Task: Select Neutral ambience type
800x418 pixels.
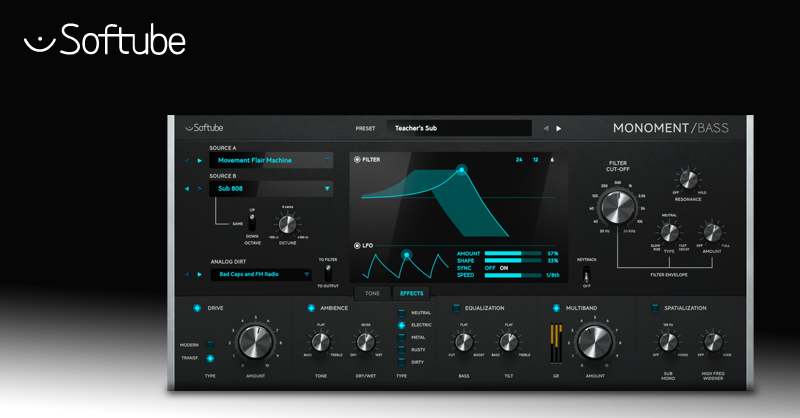Action: coord(402,313)
